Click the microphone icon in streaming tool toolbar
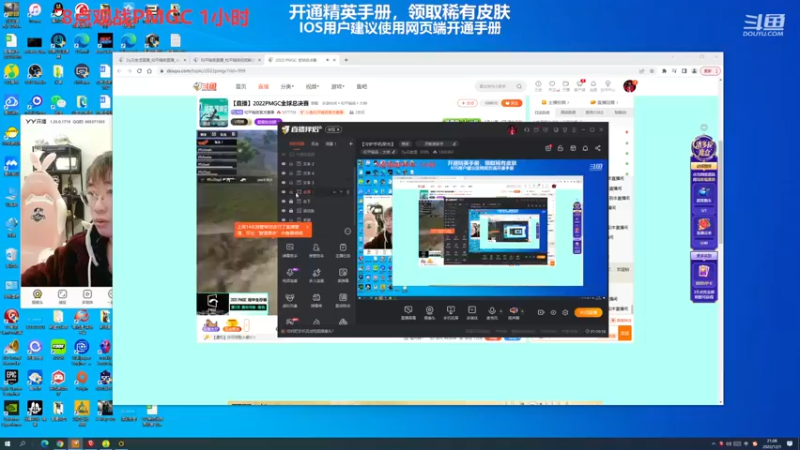The image size is (800, 450). (491, 310)
